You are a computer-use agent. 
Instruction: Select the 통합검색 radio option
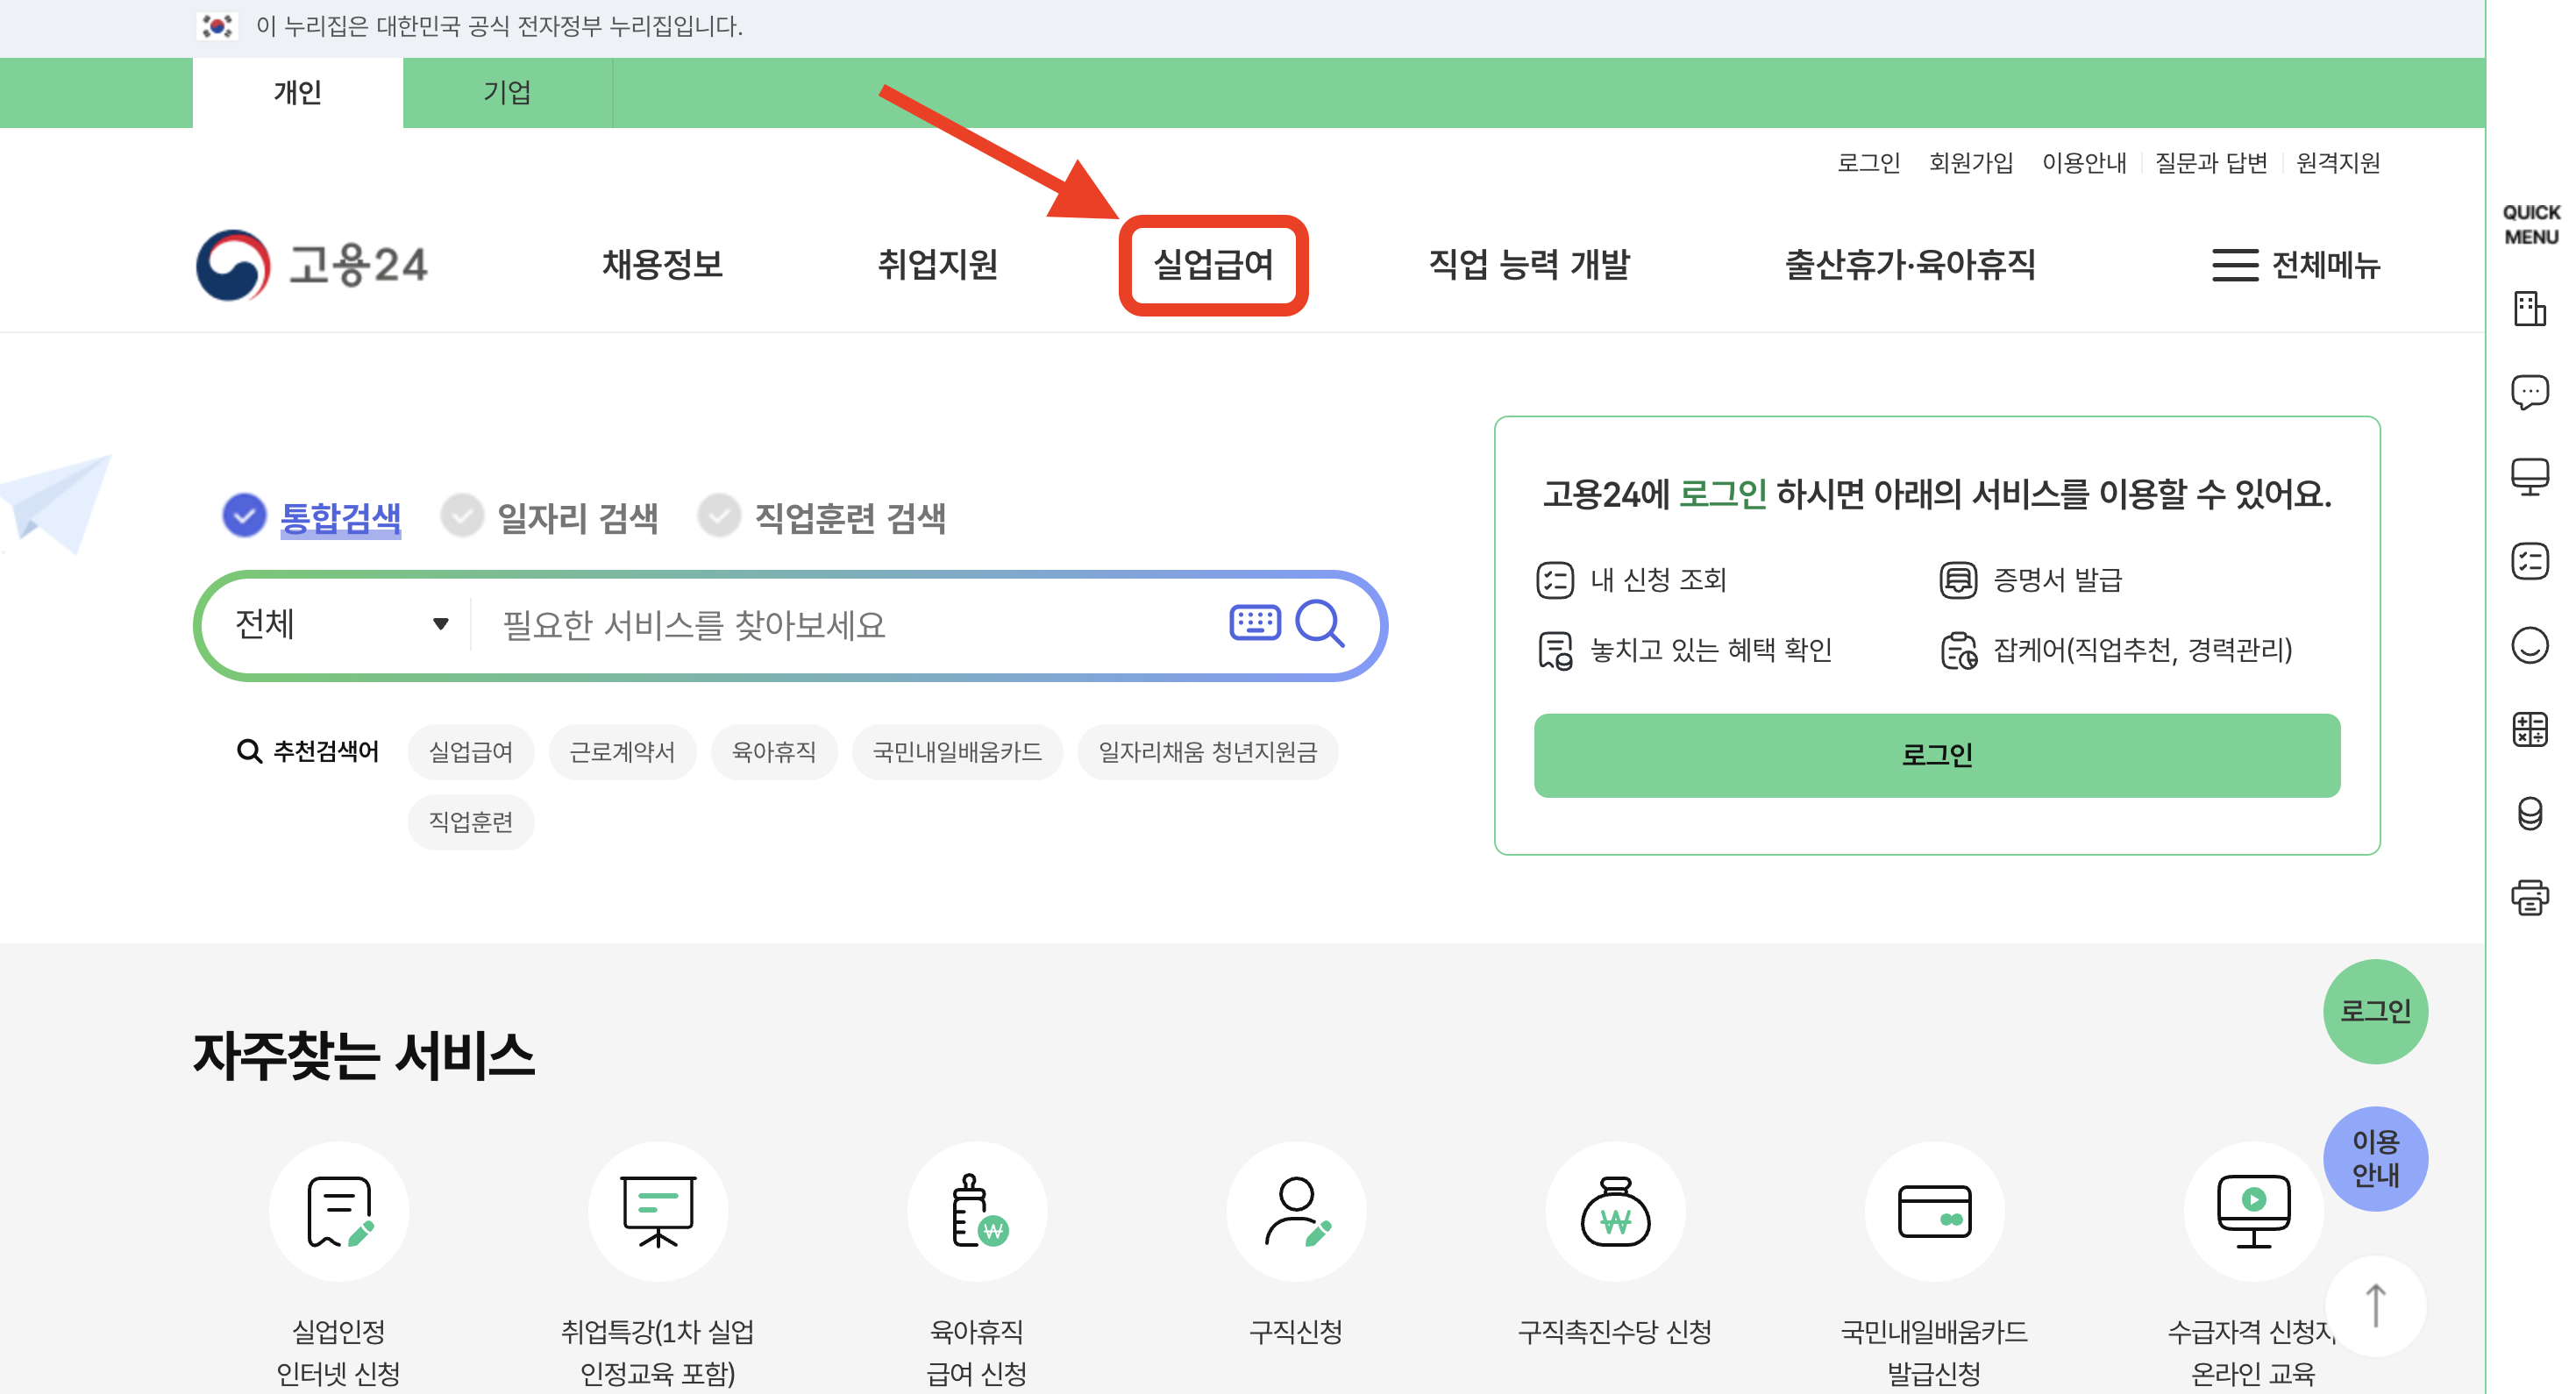click(x=245, y=516)
